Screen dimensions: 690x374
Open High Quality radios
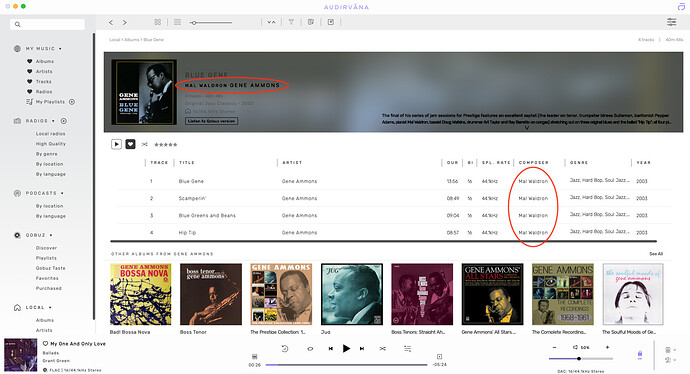[x=51, y=143]
